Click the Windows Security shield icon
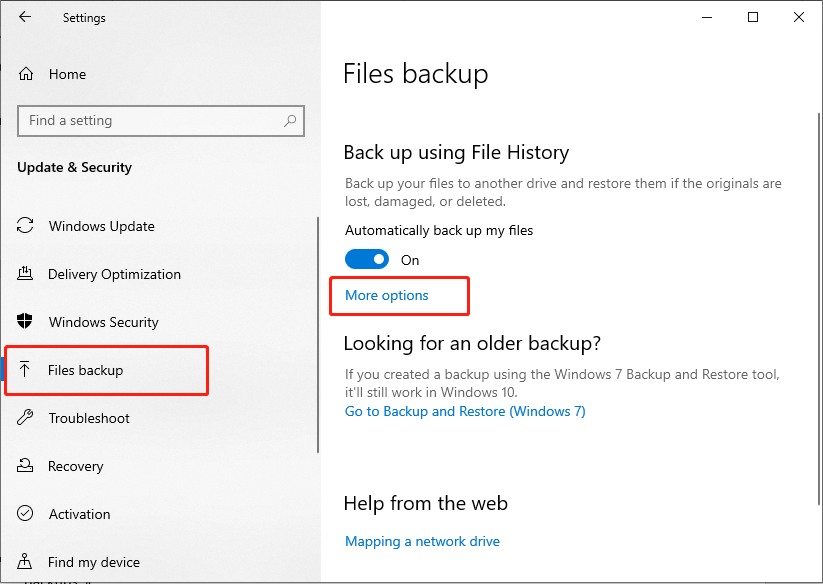Viewport: 823px width, 584px height. click(27, 322)
